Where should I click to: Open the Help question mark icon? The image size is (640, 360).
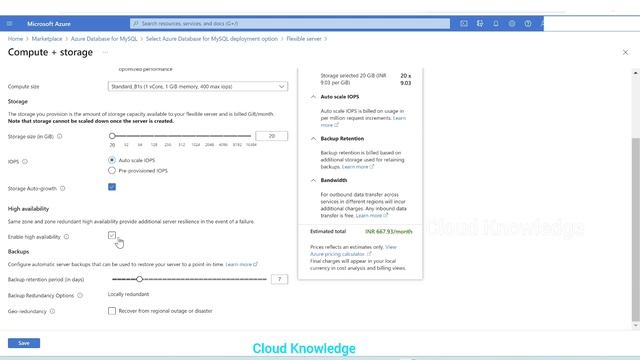tap(528, 24)
